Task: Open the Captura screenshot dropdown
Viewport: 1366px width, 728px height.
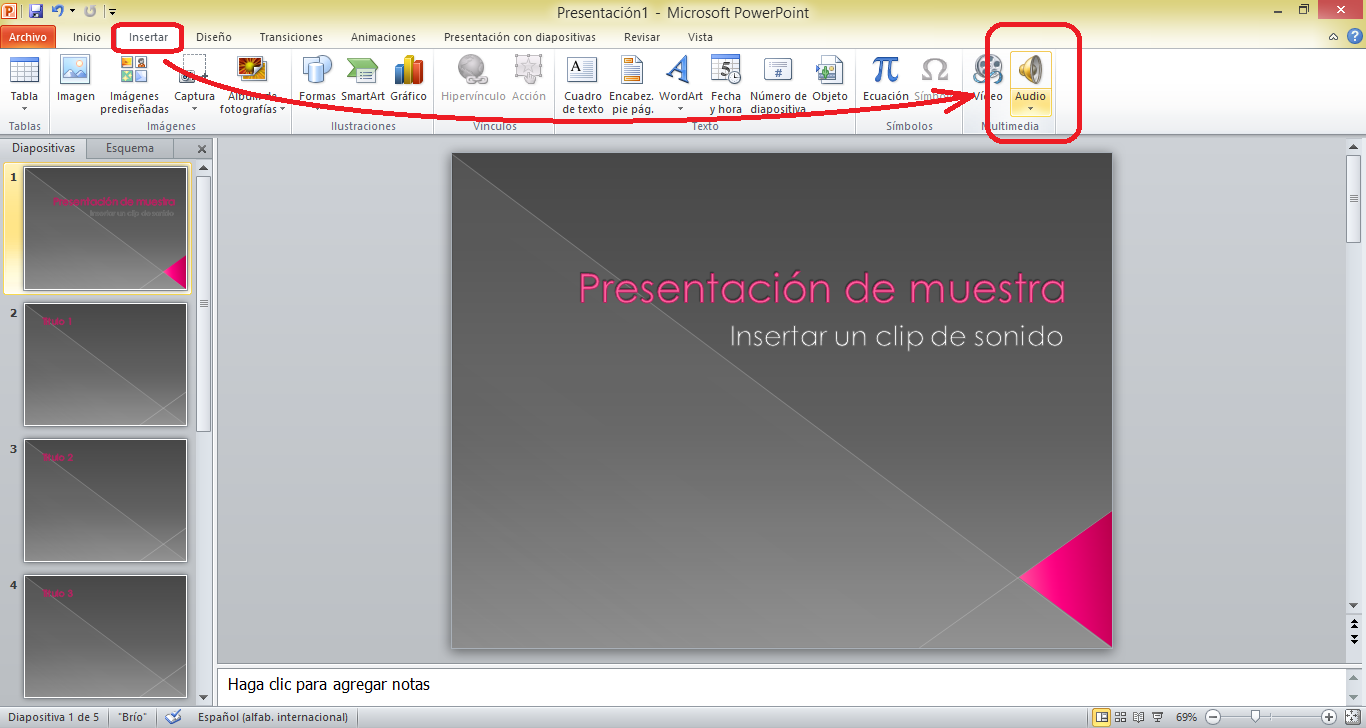Action: click(194, 108)
